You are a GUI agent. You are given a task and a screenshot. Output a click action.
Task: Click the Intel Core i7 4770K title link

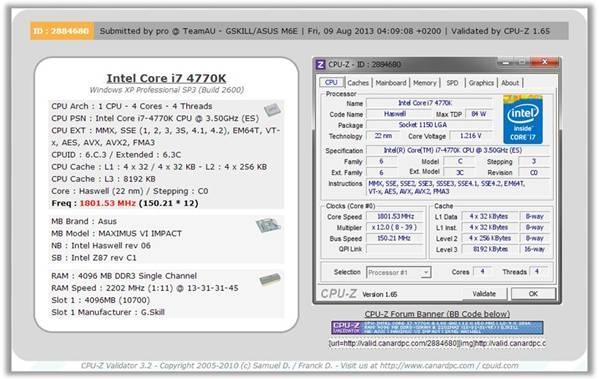pos(166,78)
